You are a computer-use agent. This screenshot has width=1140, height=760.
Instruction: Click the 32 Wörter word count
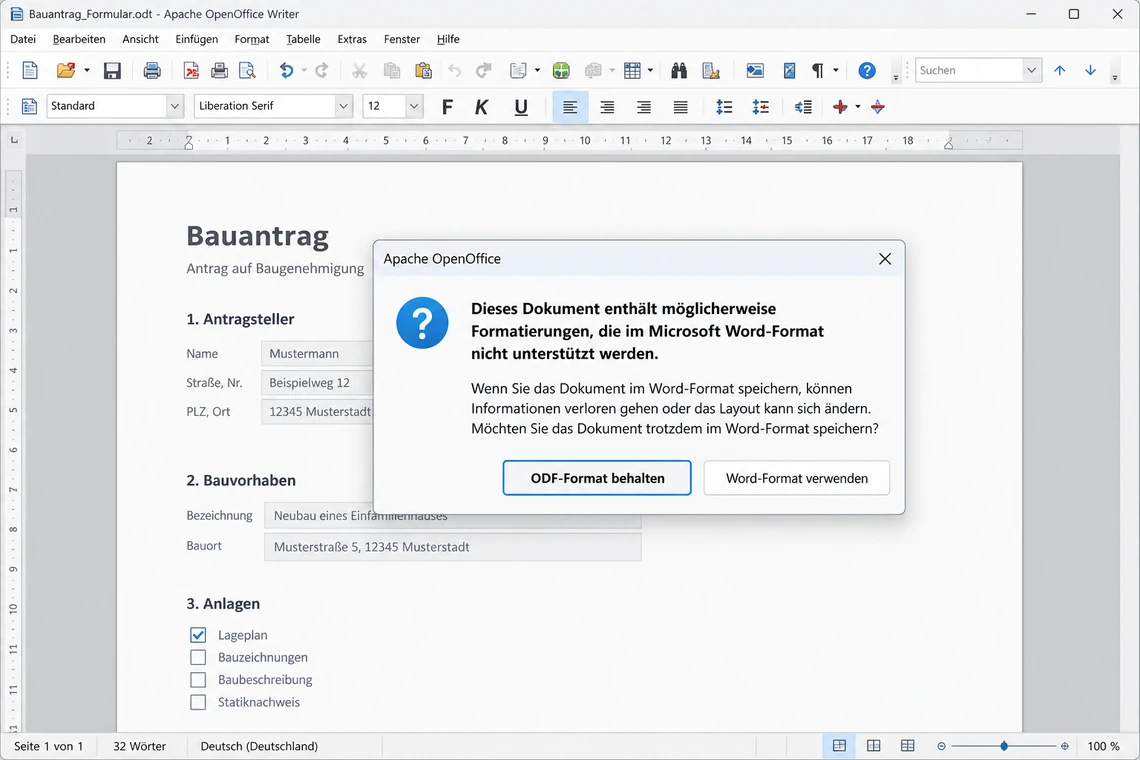pos(140,746)
